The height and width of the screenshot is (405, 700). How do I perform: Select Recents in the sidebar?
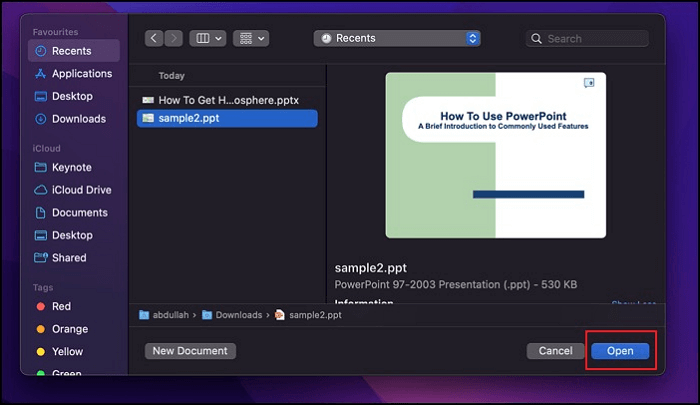tap(74, 51)
